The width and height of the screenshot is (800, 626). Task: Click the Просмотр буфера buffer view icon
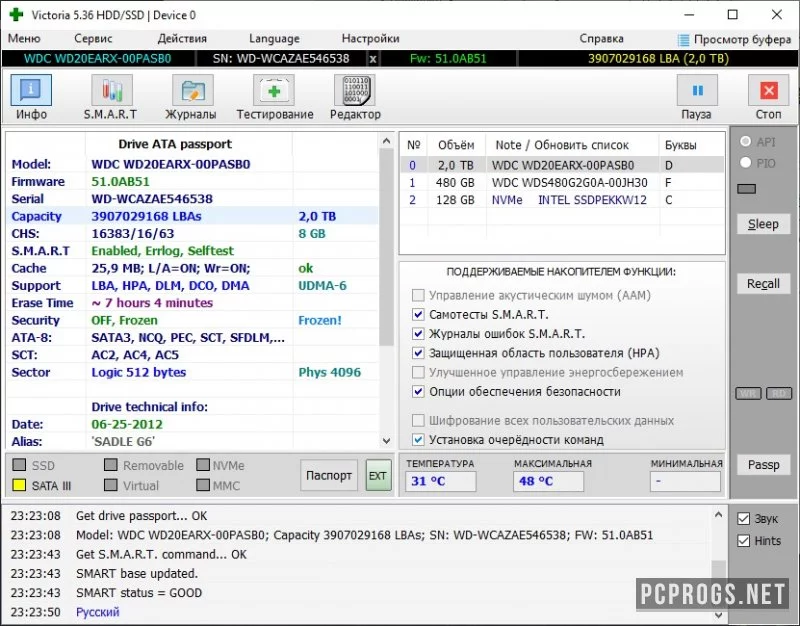click(683, 40)
